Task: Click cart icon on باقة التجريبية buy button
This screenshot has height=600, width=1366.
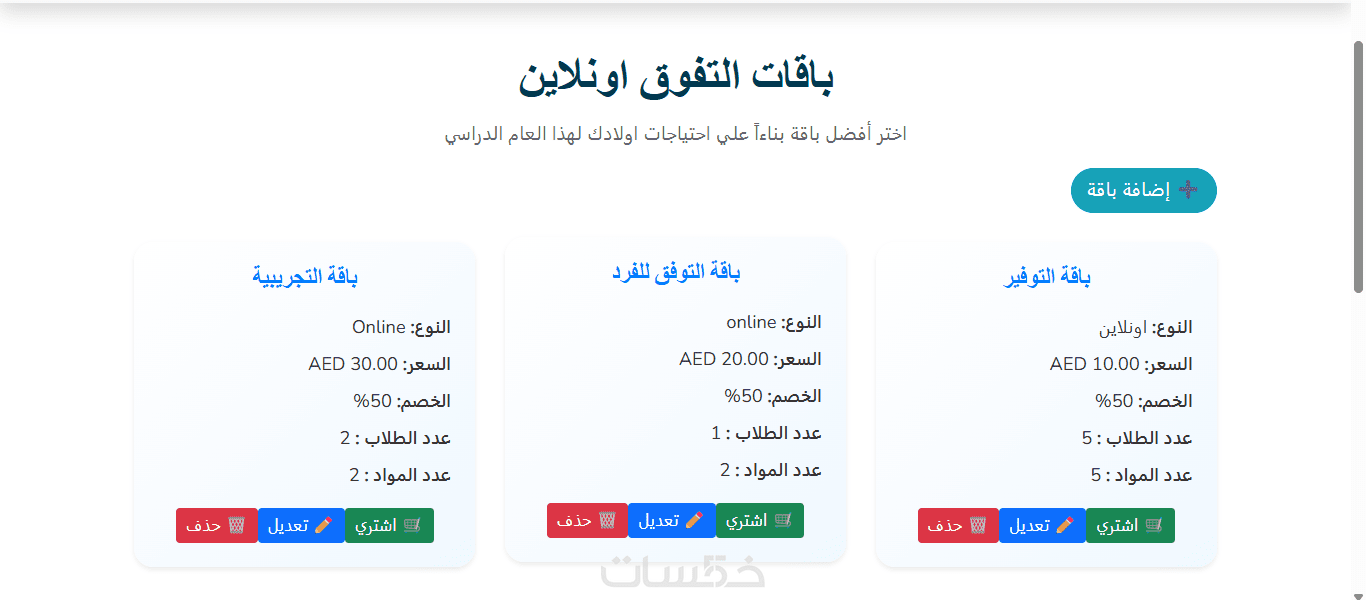Action: coord(412,525)
